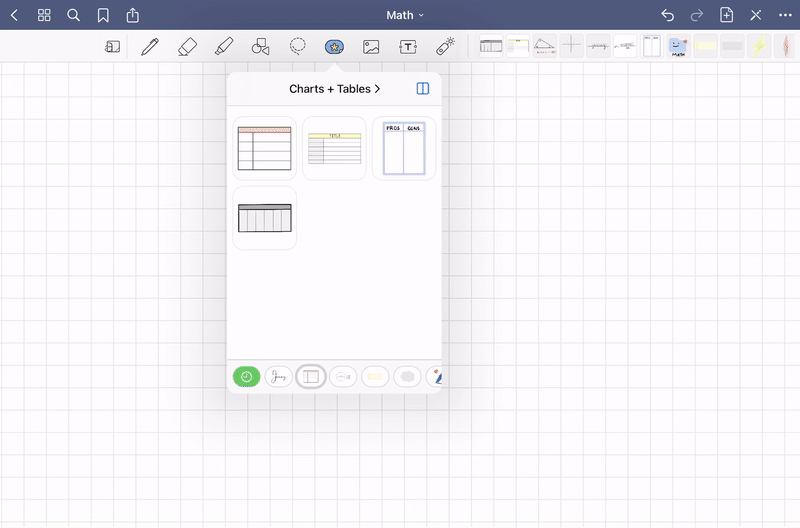Image resolution: width=800 pixels, height=528 pixels.
Task: Switch to the recent elements tab
Action: (246, 377)
